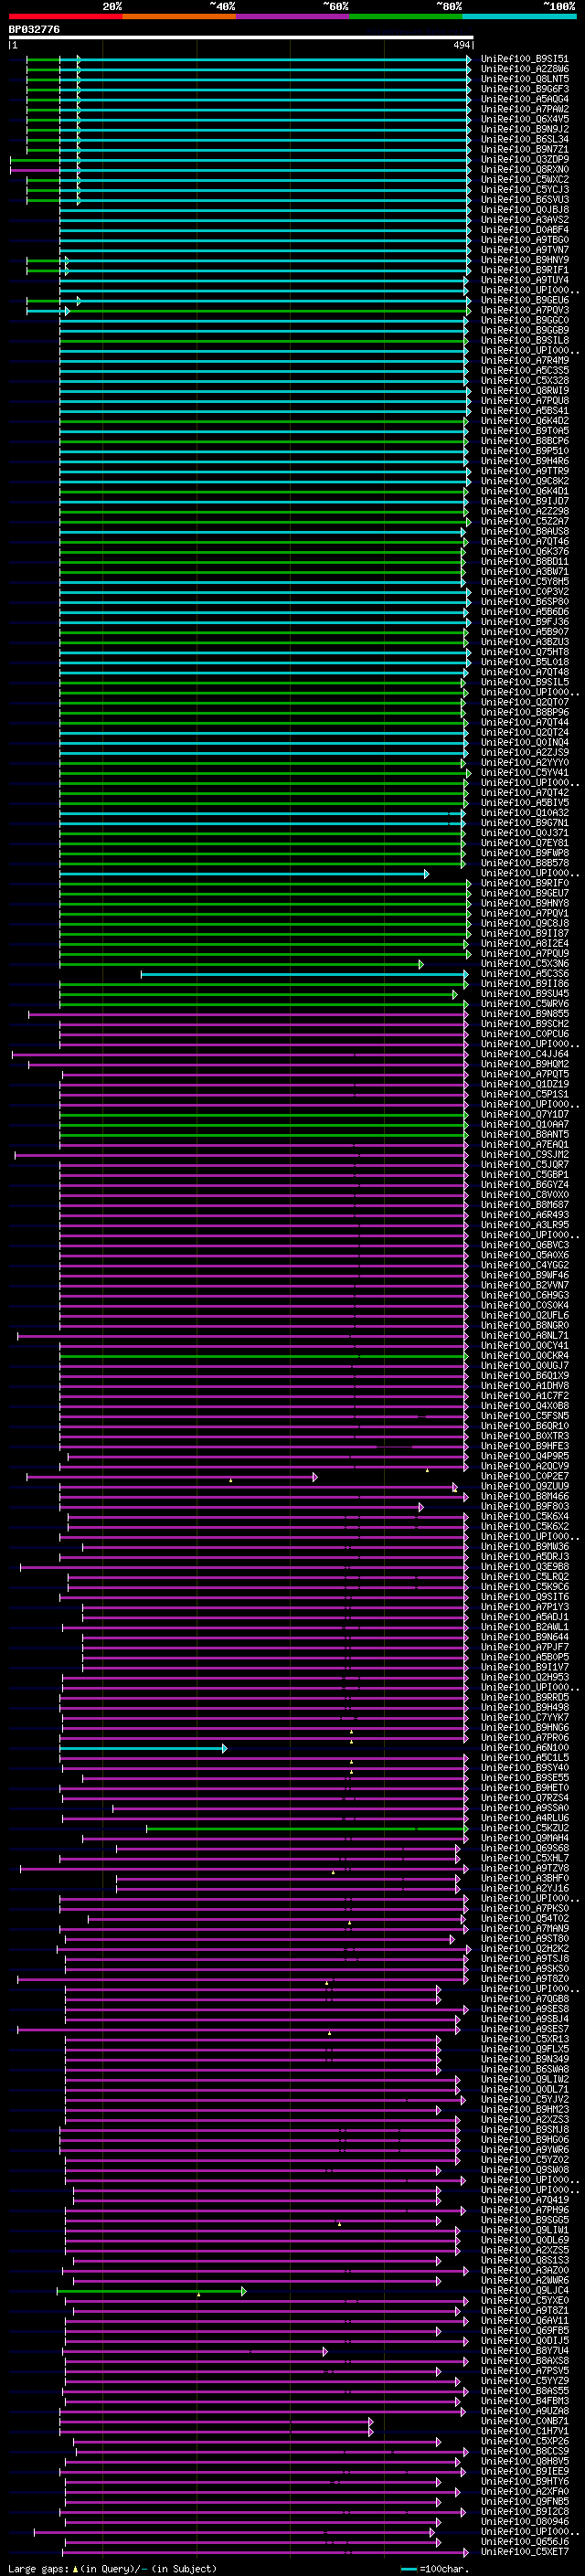This screenshot has height=2576, width=585.
Task: Select the UniRef100_Q9ZUU9 label
Action: [525, 1486]
